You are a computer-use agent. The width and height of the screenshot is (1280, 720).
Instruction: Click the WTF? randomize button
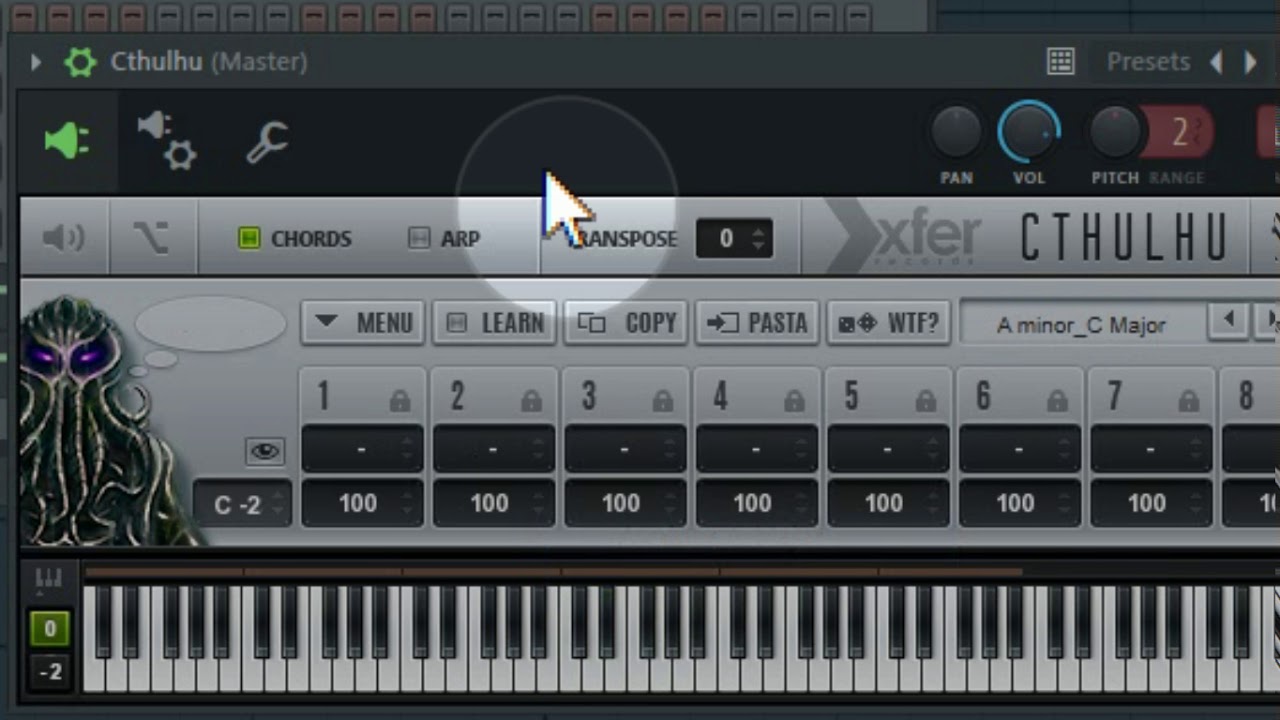tap(888, 323)
